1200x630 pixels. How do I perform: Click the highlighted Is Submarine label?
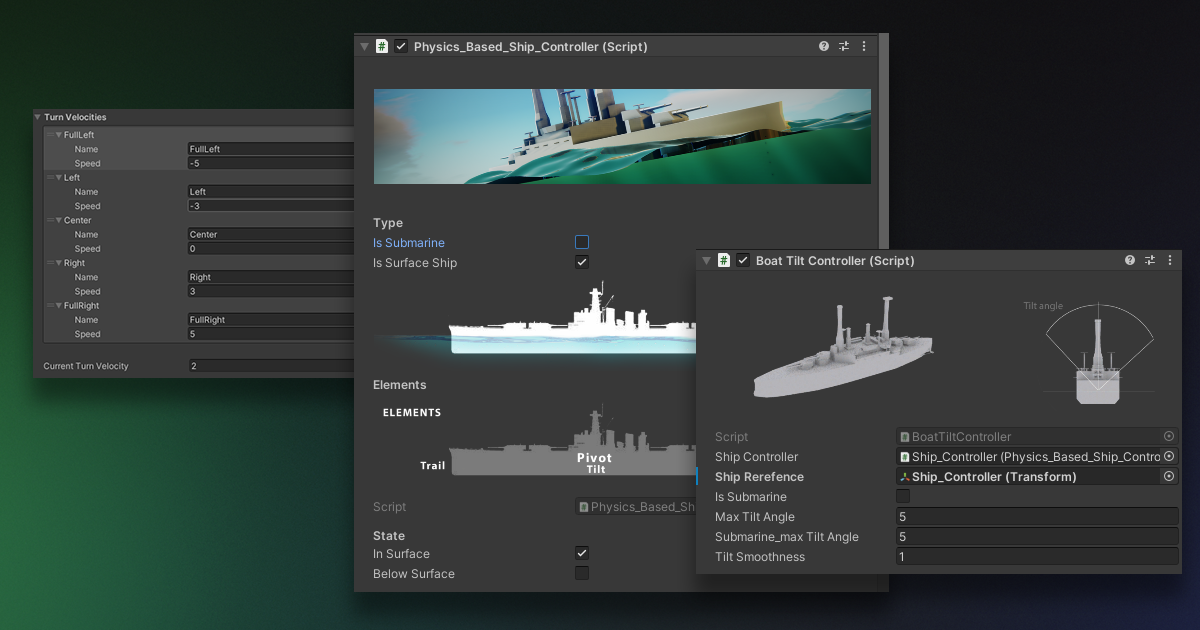[408, 242]
